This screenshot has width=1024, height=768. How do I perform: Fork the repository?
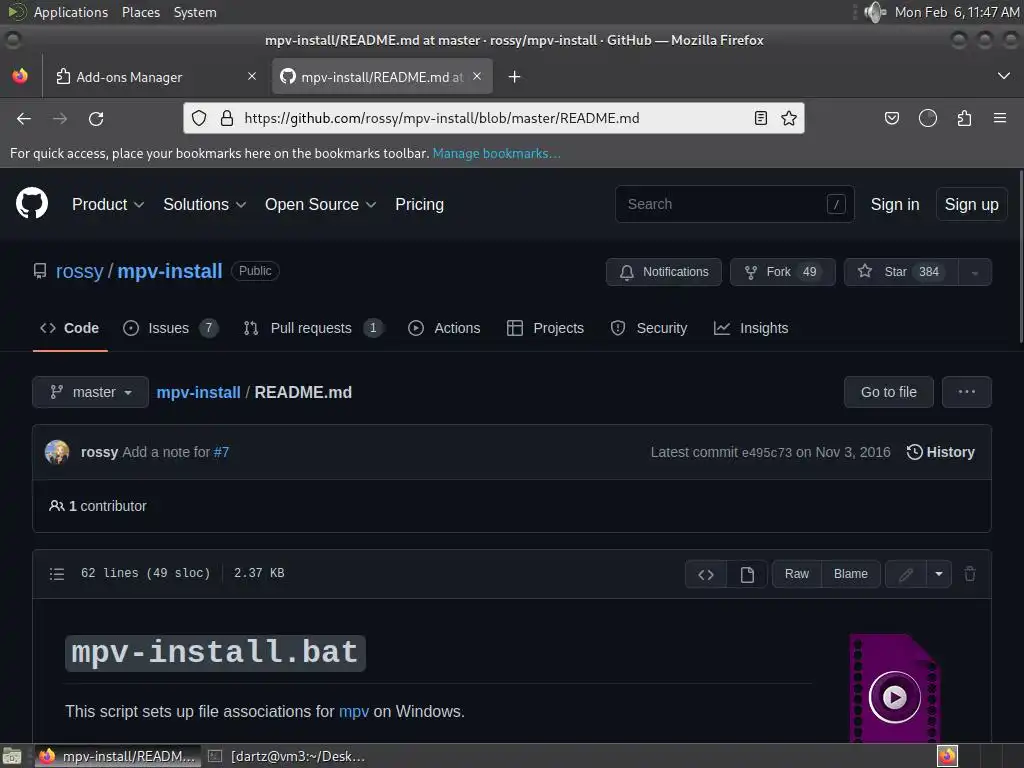[782, 272]
